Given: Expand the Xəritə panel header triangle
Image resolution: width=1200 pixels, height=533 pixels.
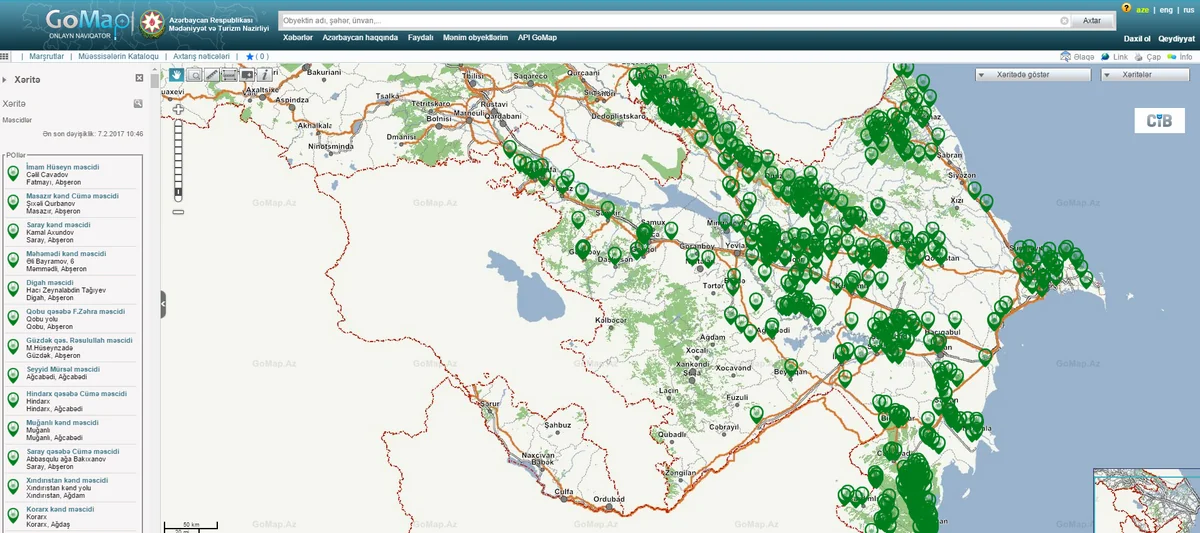Looking at the screenshot, I should (x=5, y=79).
